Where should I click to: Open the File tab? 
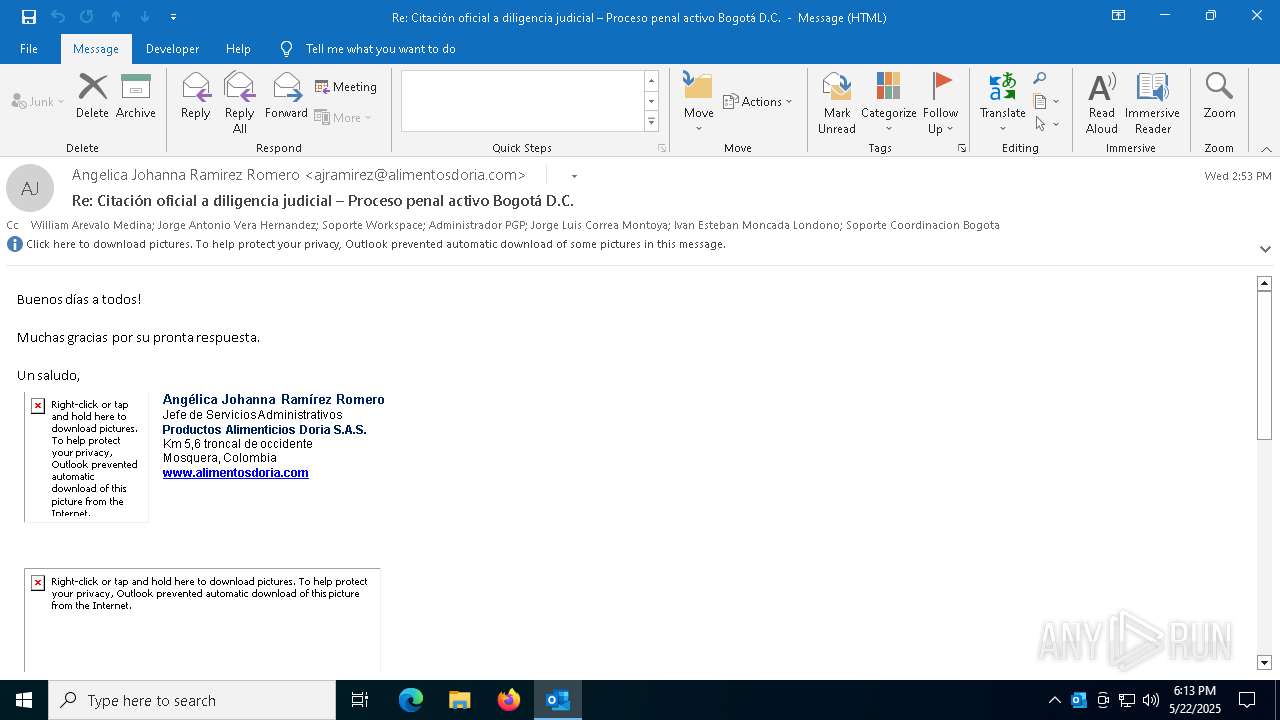point(29,48)
